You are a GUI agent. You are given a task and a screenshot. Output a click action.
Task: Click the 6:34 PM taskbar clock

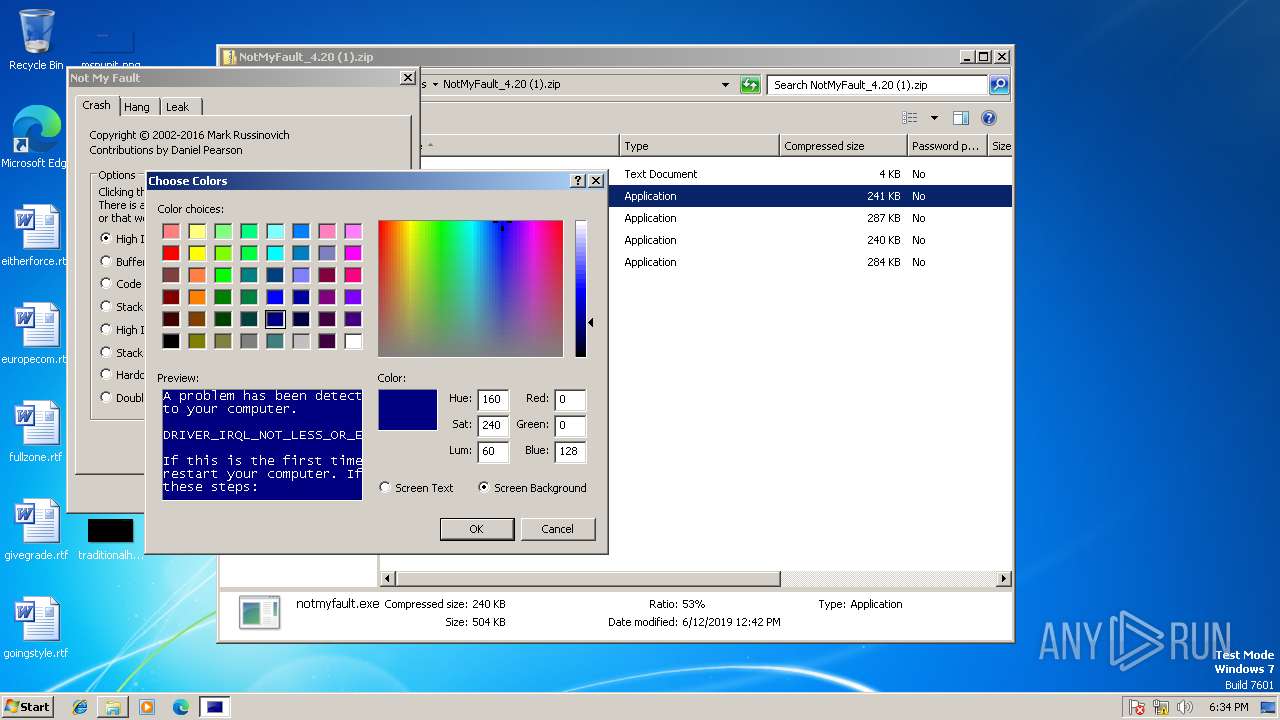pos(1228,707)
